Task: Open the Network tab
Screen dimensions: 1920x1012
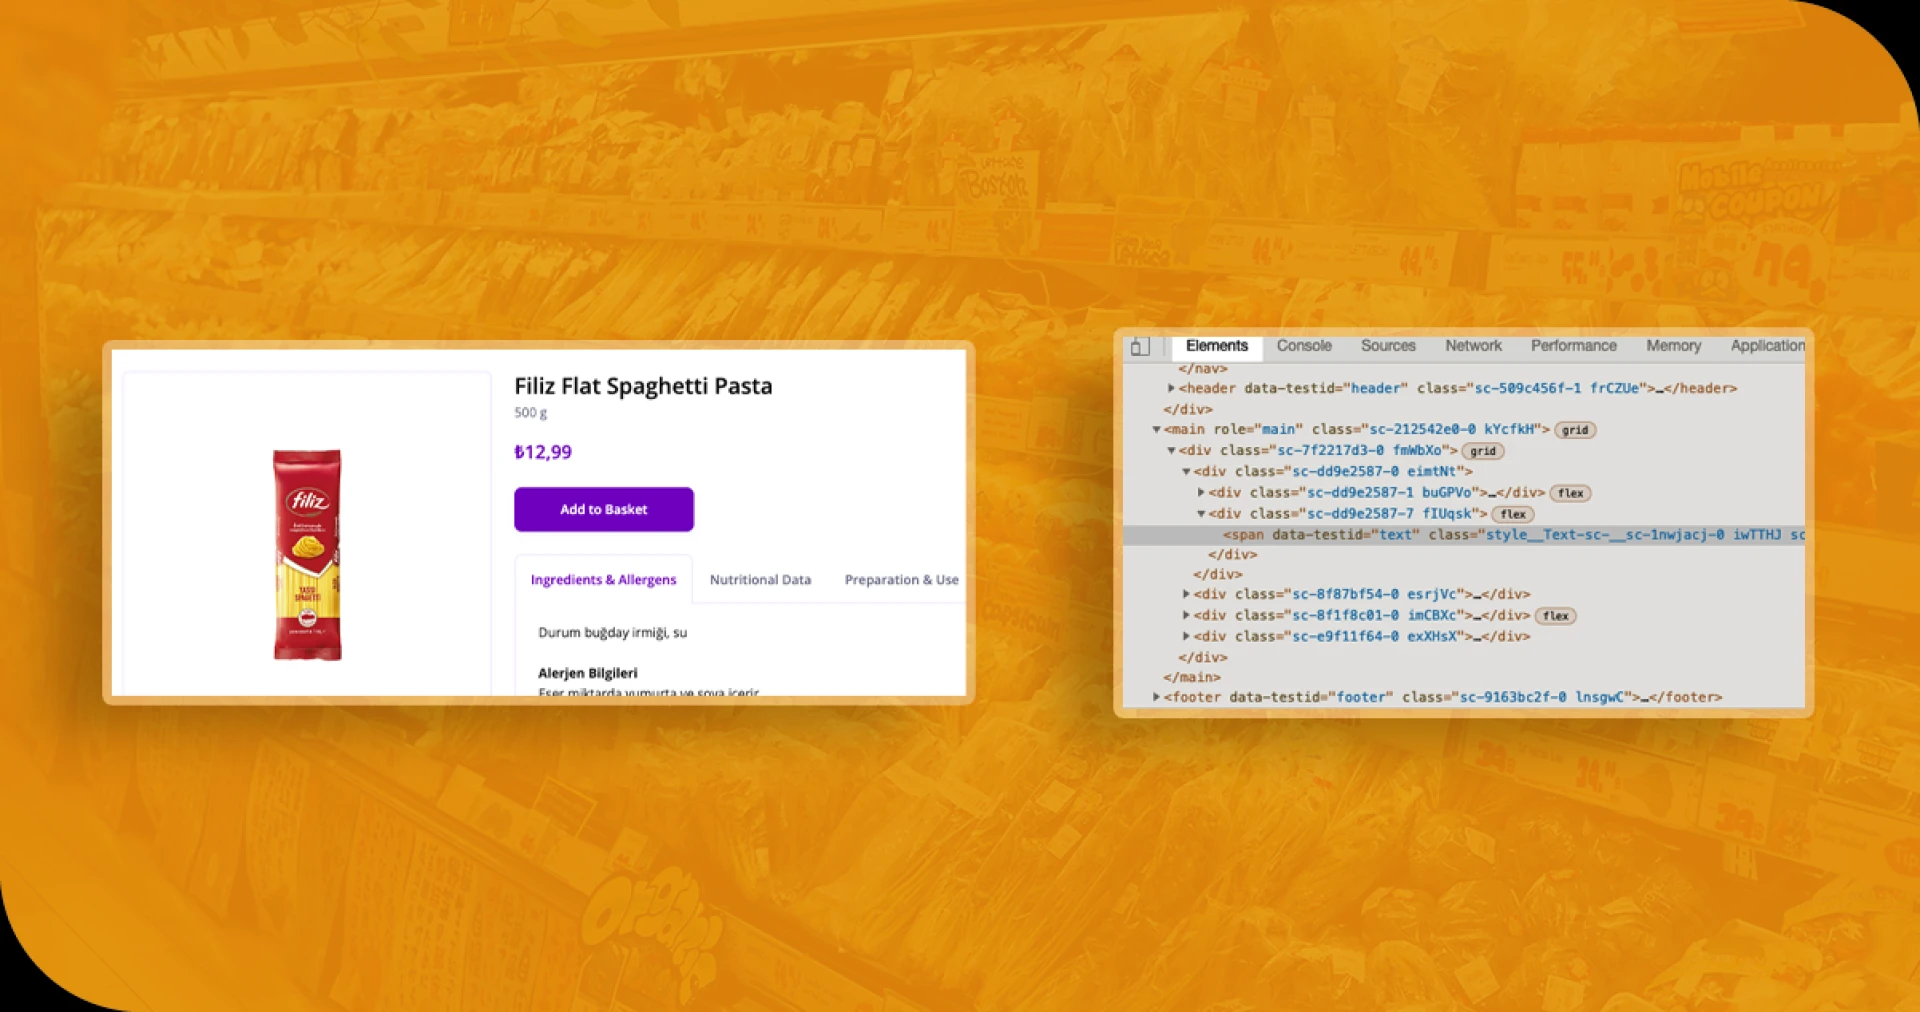Action: pyautogui.click(x=1472, y=346)
